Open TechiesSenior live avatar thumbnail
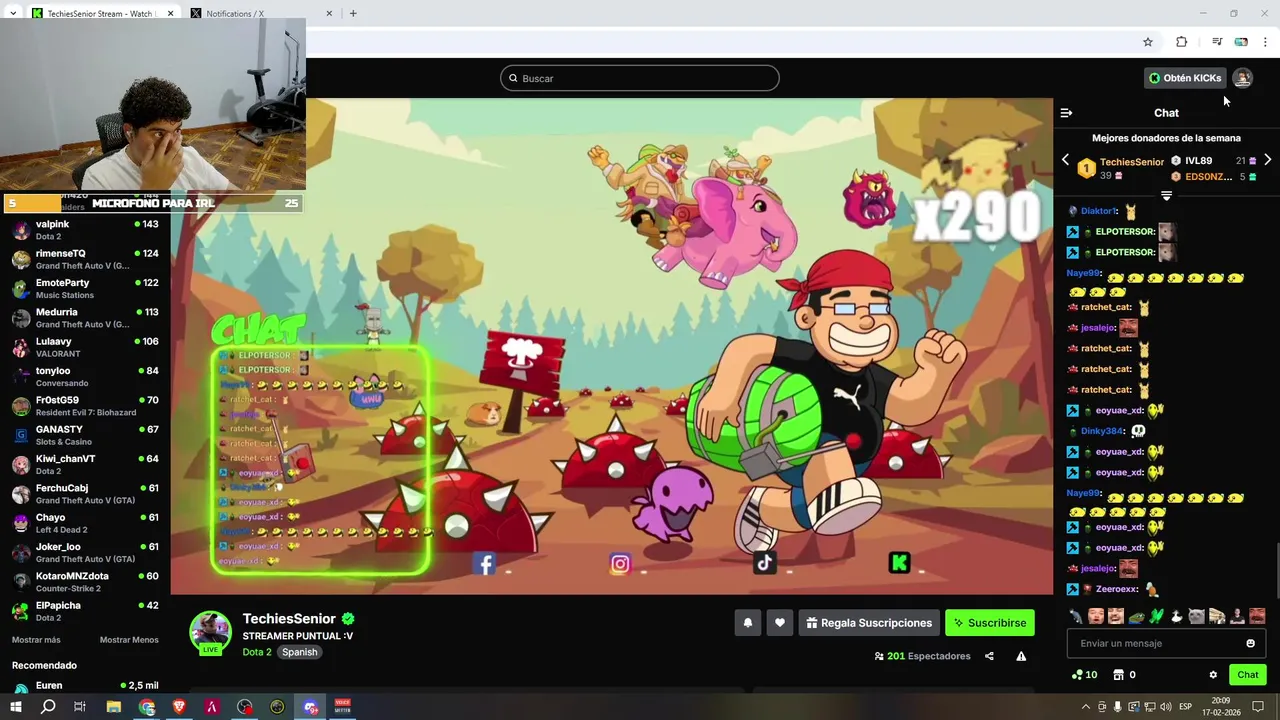The image size is (1280, 720). [x=211, y=632]
